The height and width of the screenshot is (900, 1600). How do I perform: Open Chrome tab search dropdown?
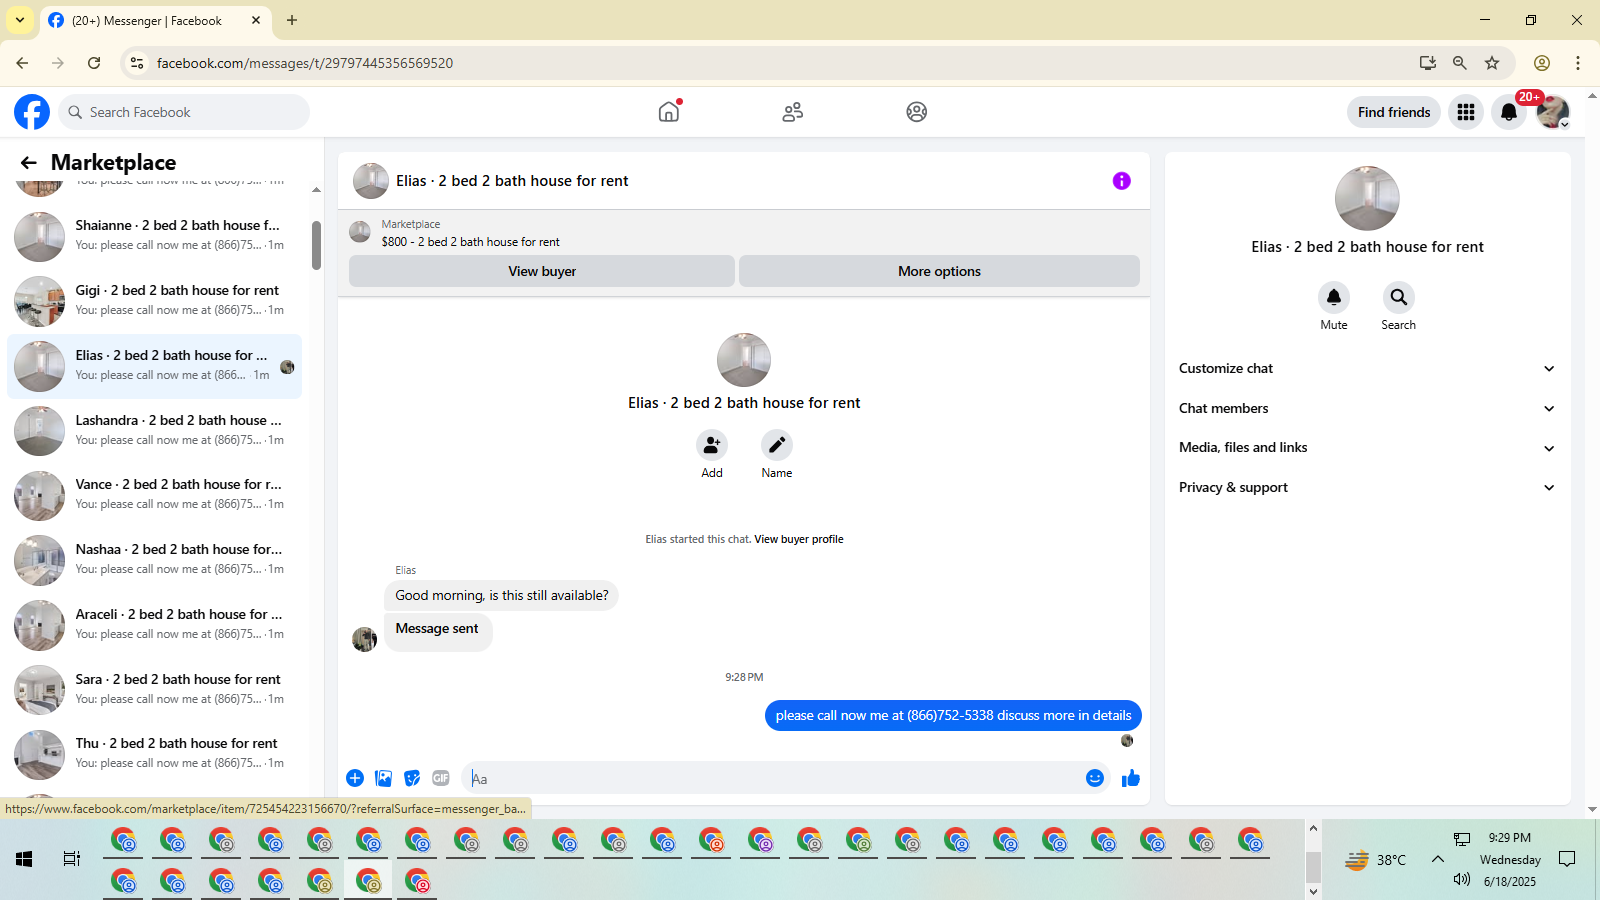(20, 20)
